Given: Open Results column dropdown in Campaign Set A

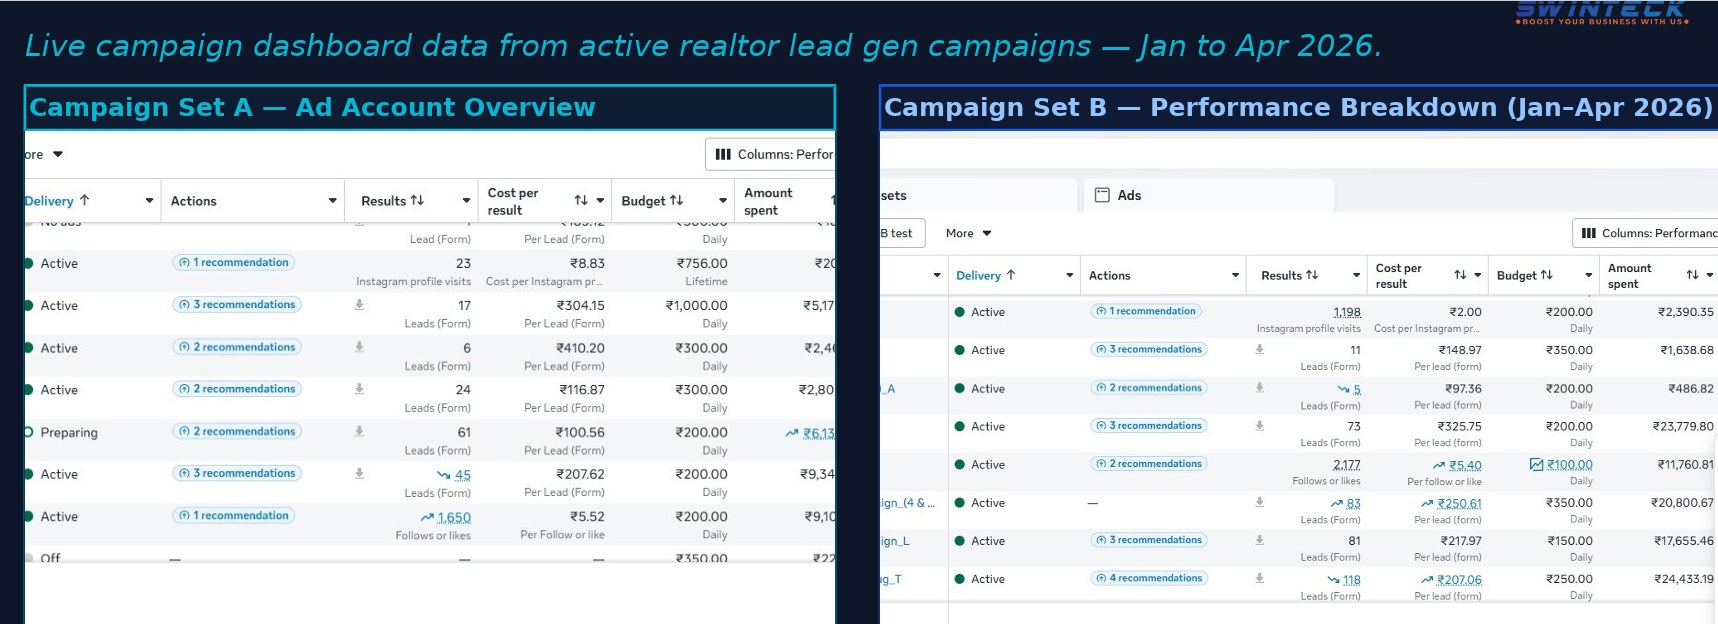Looking at the screenshot, I should click(466, 201).
